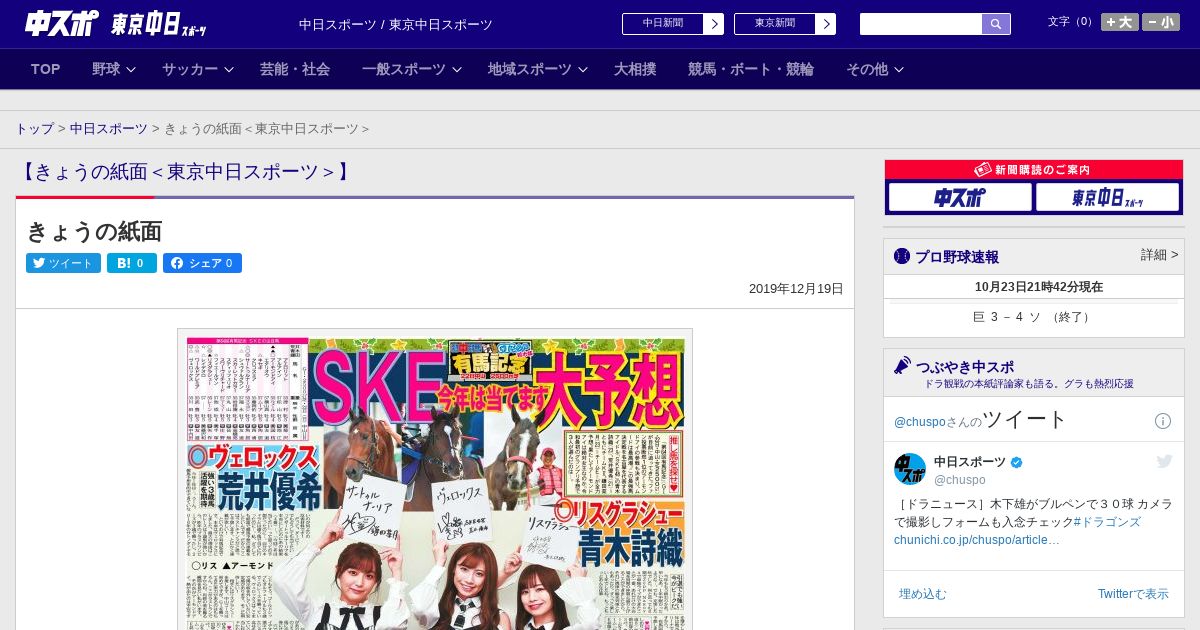Focus the header search input field
This screenshot has height=630, width=1200.
(921, 24)
